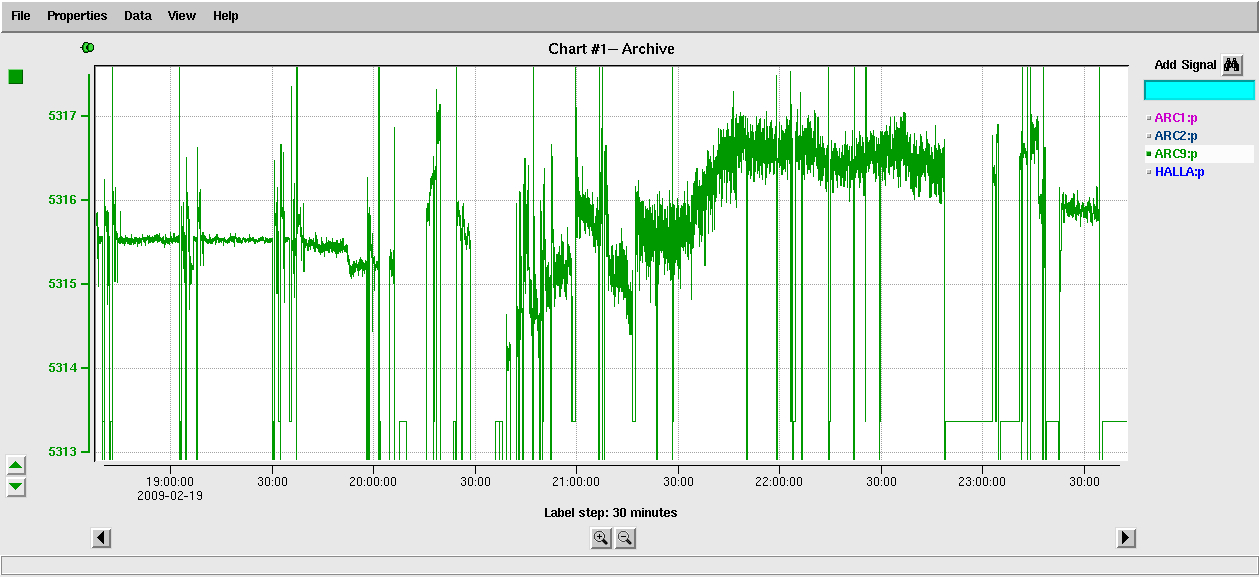Open the Data menu
The width and height of the screenshot is (1259, 577).
138,16
